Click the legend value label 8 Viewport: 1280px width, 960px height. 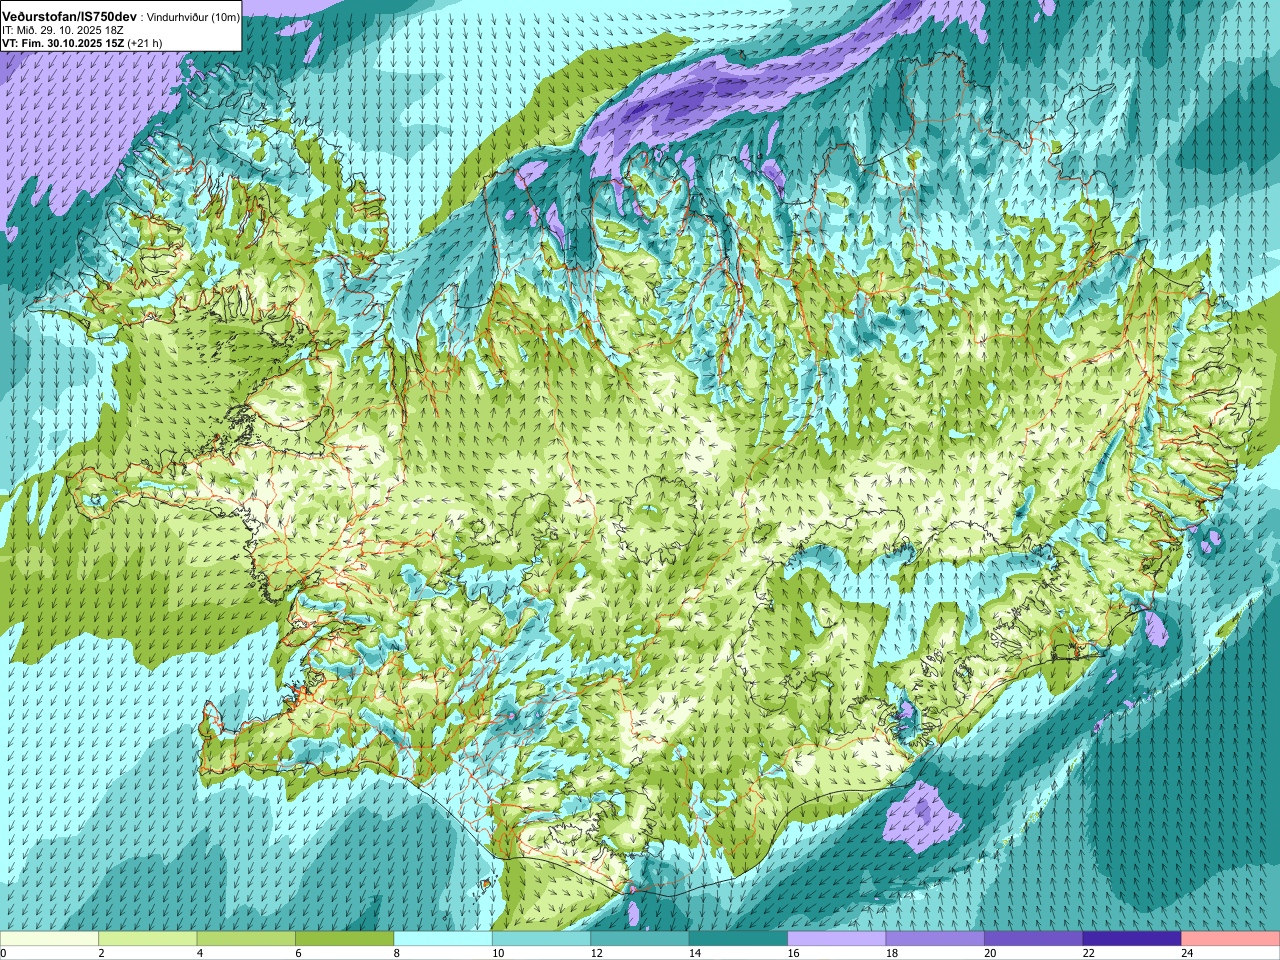coord(397,954)
